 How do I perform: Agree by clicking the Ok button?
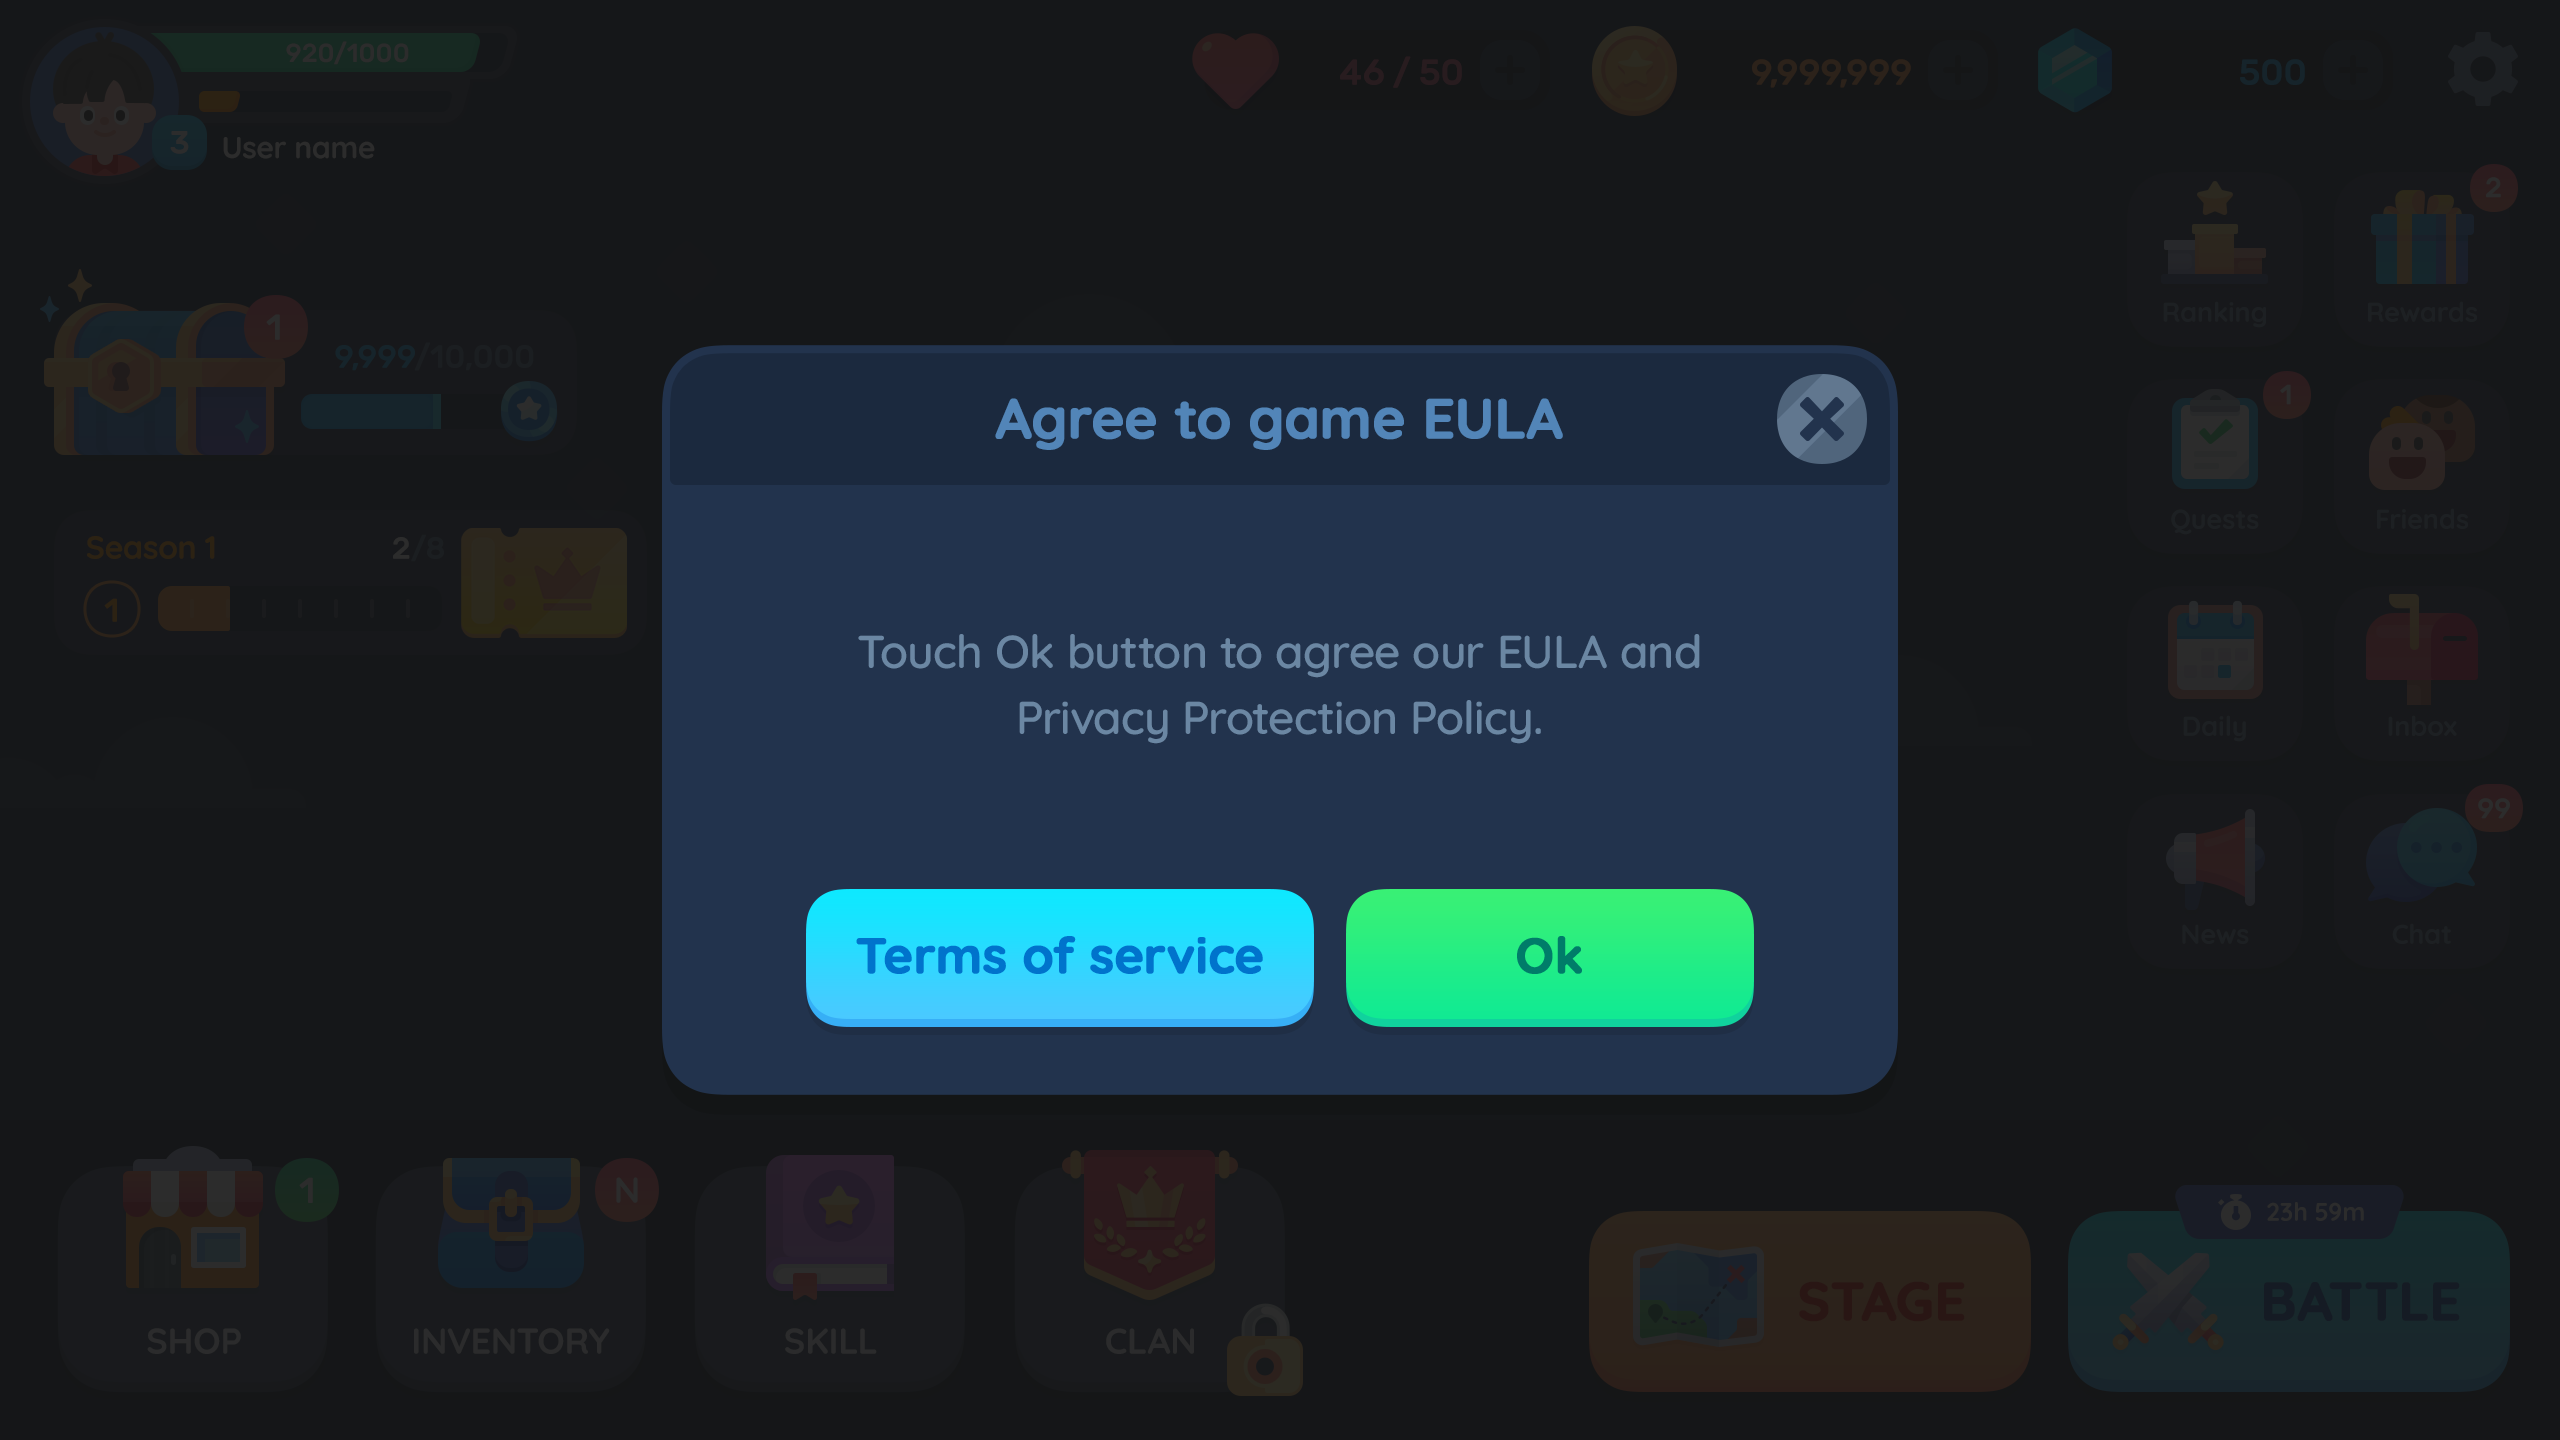(x=1549, y=957)
